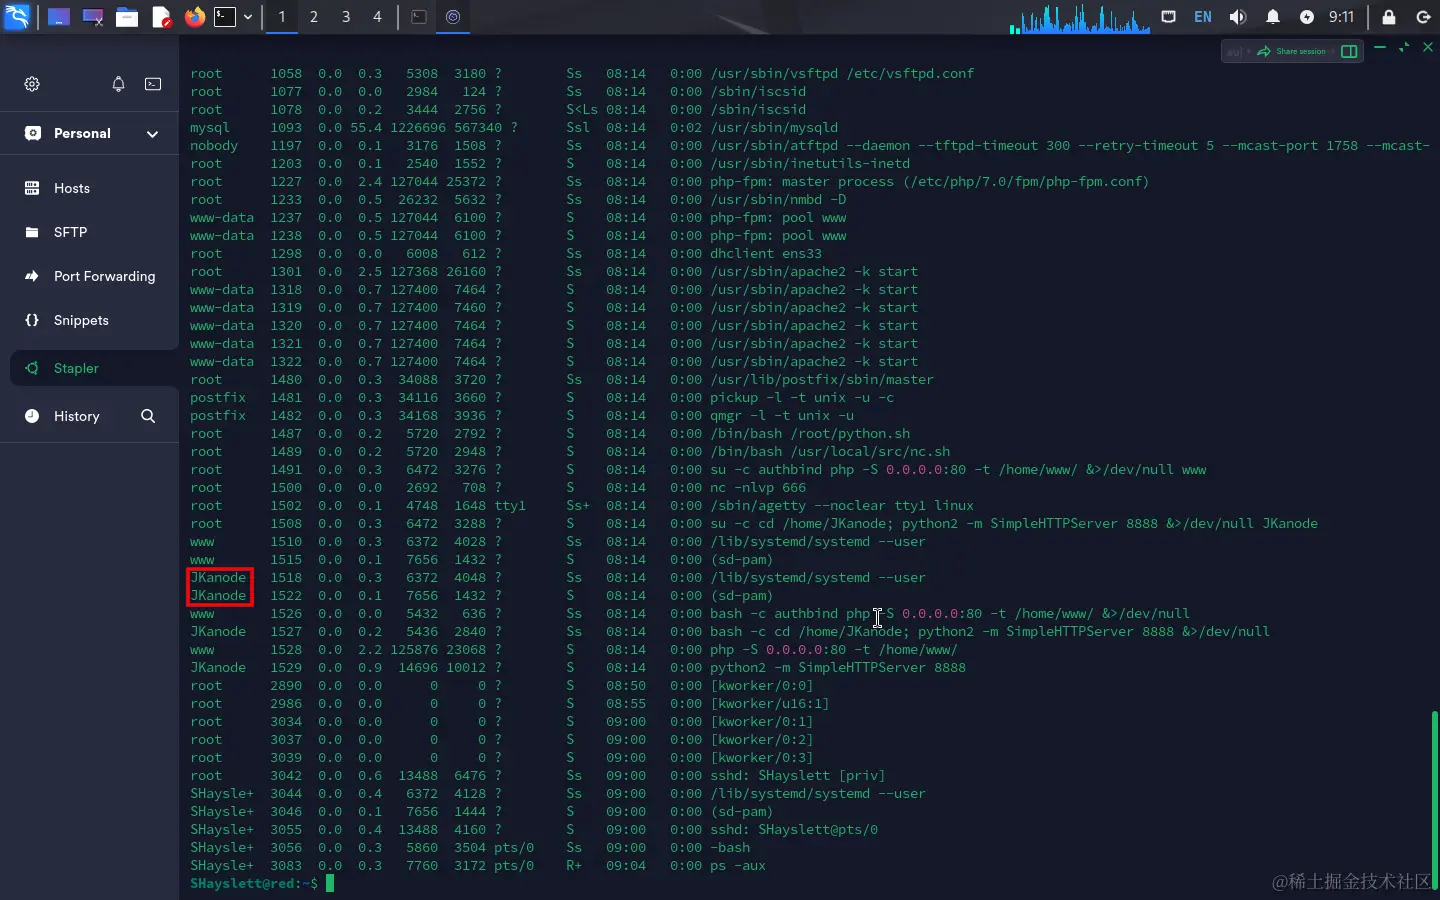The image size is (1440, 900).
Task: Switch to workspace 3
Action: 346,17
